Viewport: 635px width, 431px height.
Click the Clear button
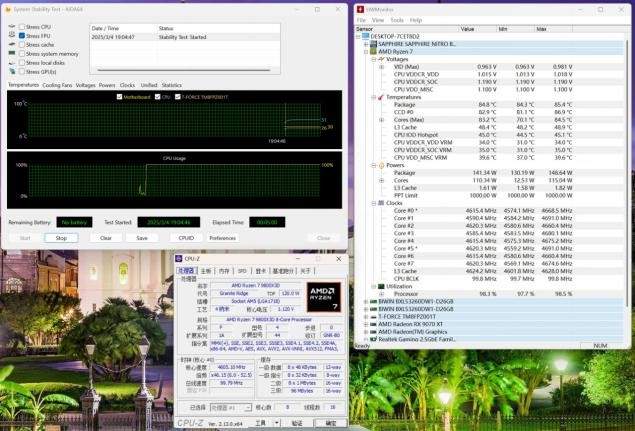106,238
